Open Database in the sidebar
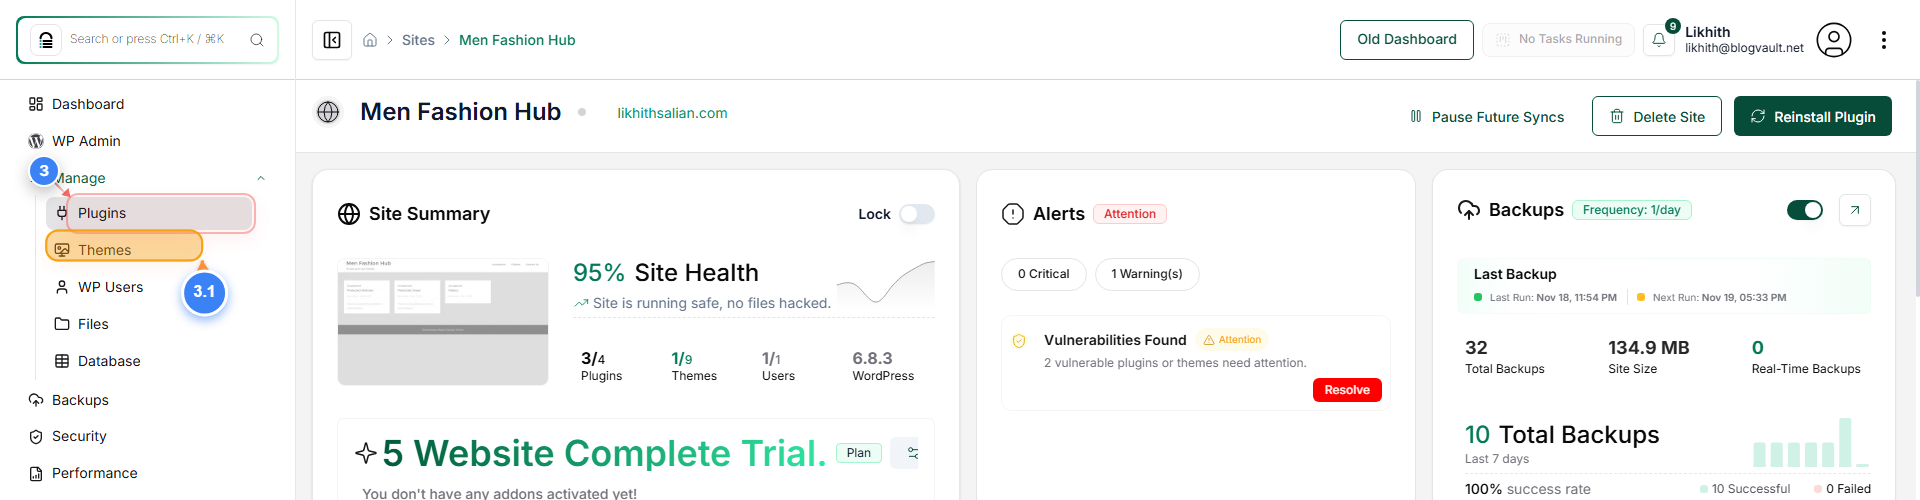 pyautogui.click(x=97, y=361)
